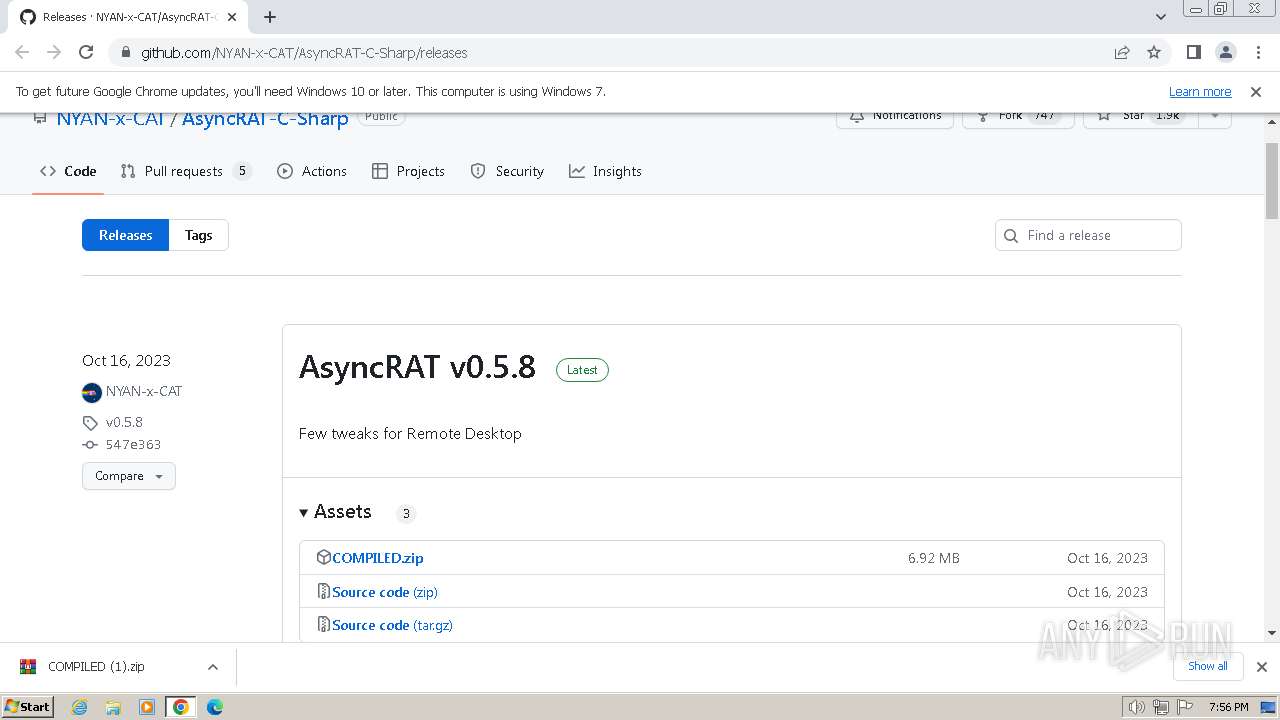This screenshot has height=720, width=1280.
Task: Open the Code repository tab
Action: [x=68, y=171]
